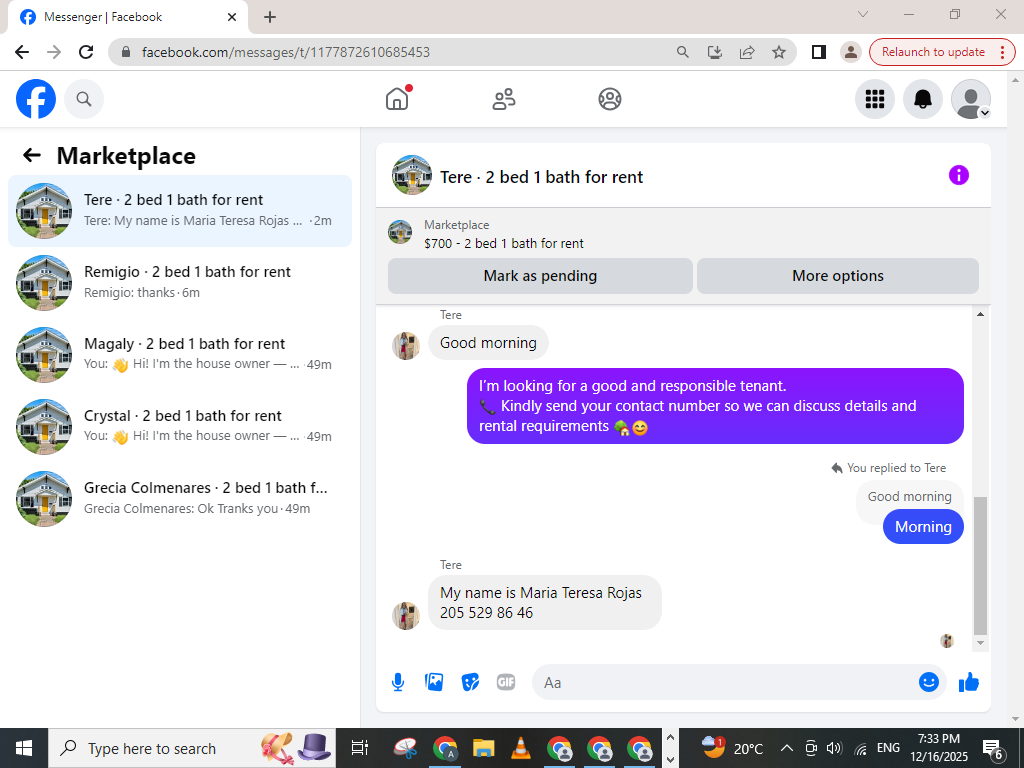Open conversation information purple icon
The width and height of the screenshot is (1024, 768).
click(958, 175)
